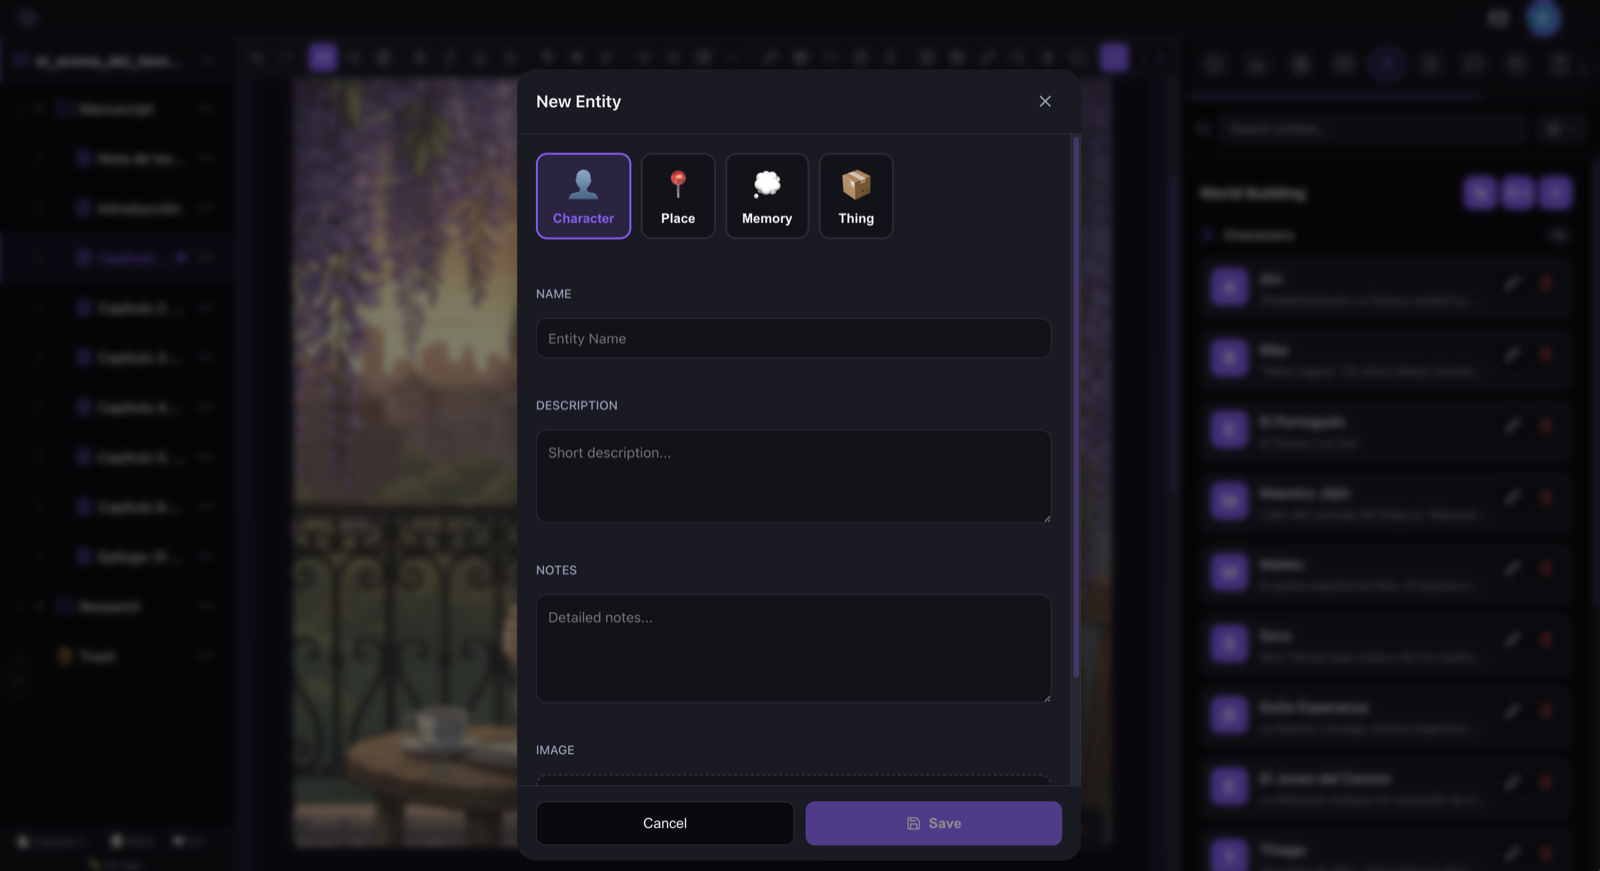Click the thought-bubble Memory icon
The image size is (1600, 871).
click(767, 184)
